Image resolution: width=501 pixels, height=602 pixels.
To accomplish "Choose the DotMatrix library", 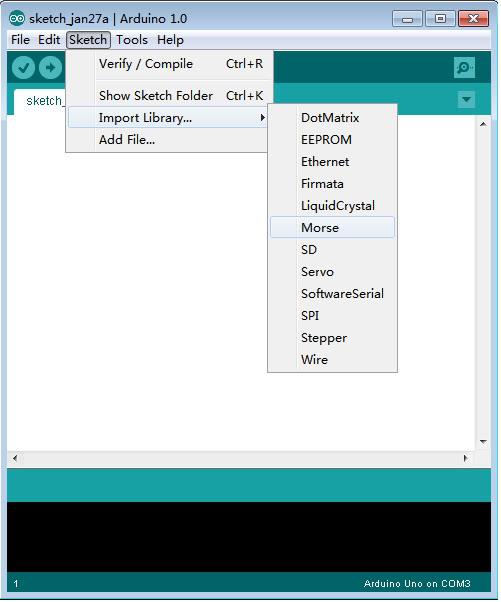I will tap(332, 117).
